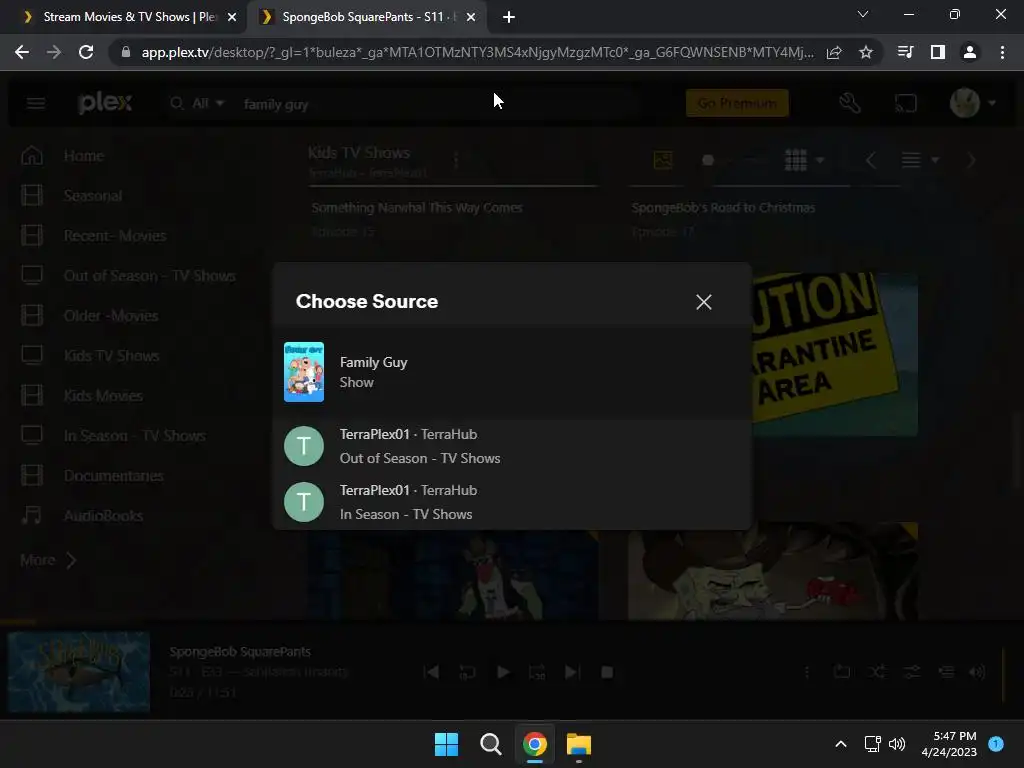Click the Go Premium button
The image size is (1024, 768).
(737, 103)
